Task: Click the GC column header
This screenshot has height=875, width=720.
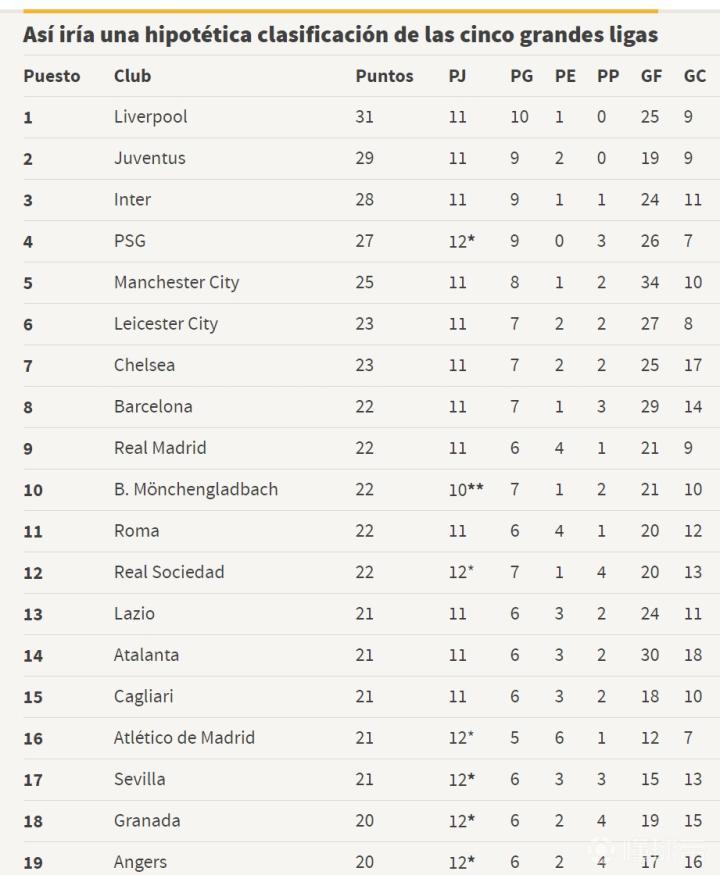Action: point(694,76)
